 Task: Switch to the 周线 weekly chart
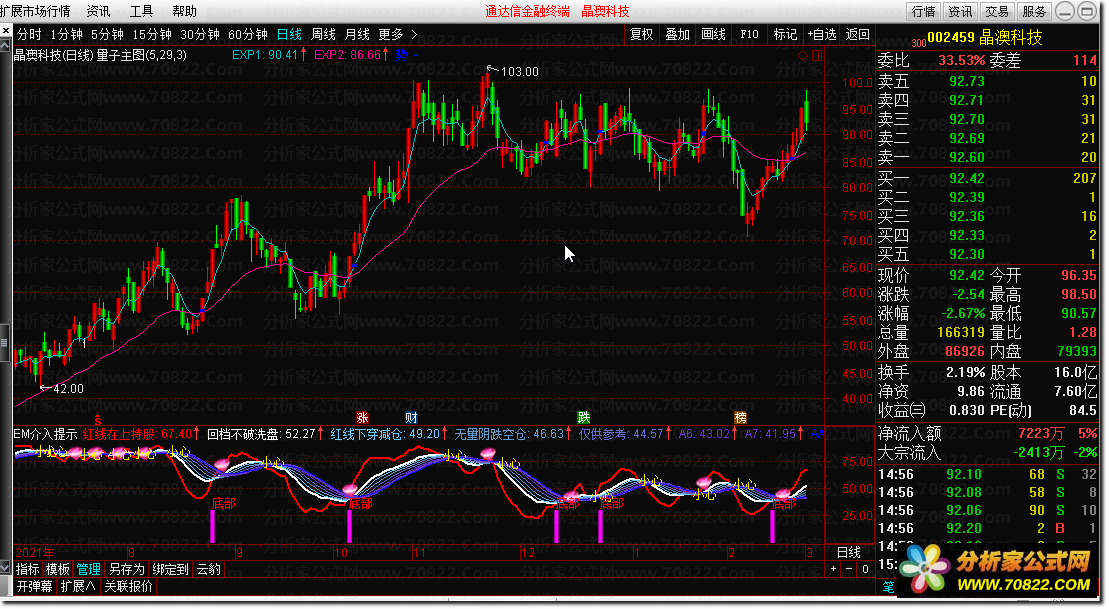pos(323,34)
